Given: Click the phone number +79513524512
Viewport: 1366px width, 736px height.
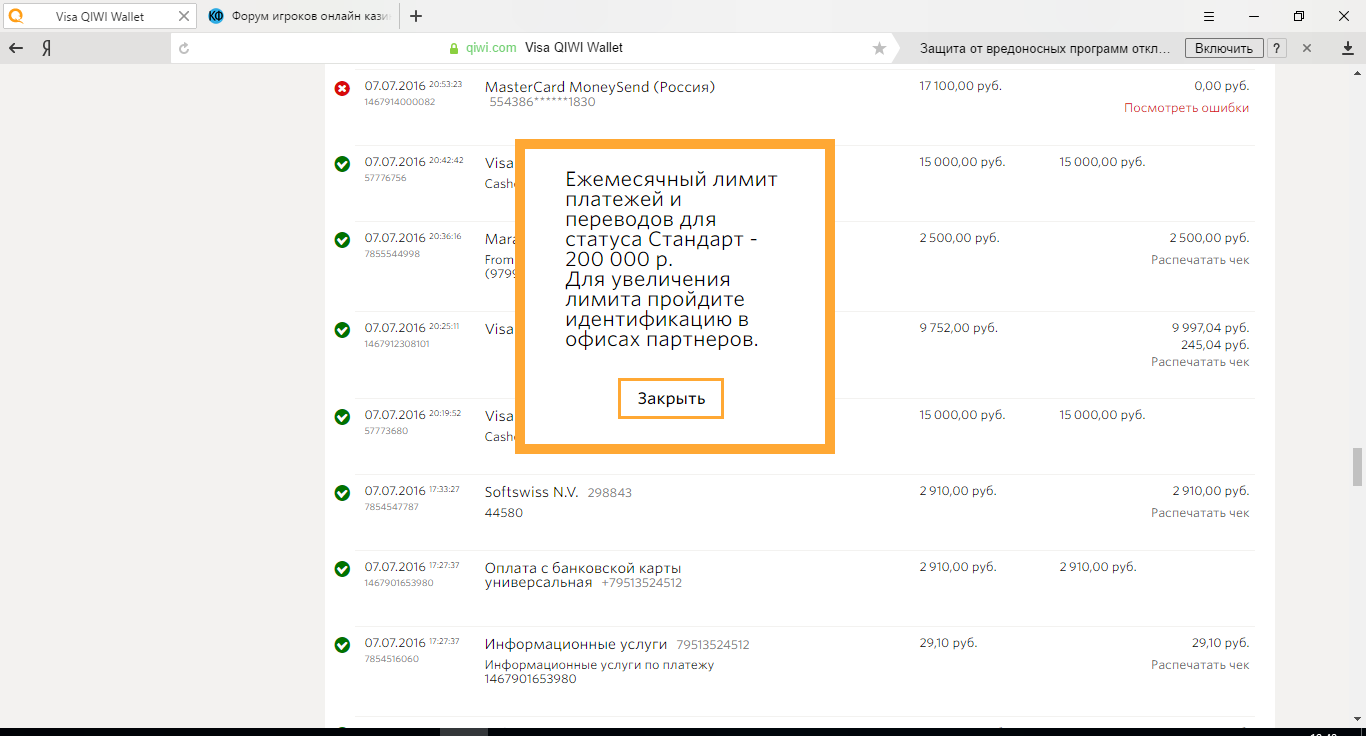Looking at the screenshot, I should coord(641,583).
